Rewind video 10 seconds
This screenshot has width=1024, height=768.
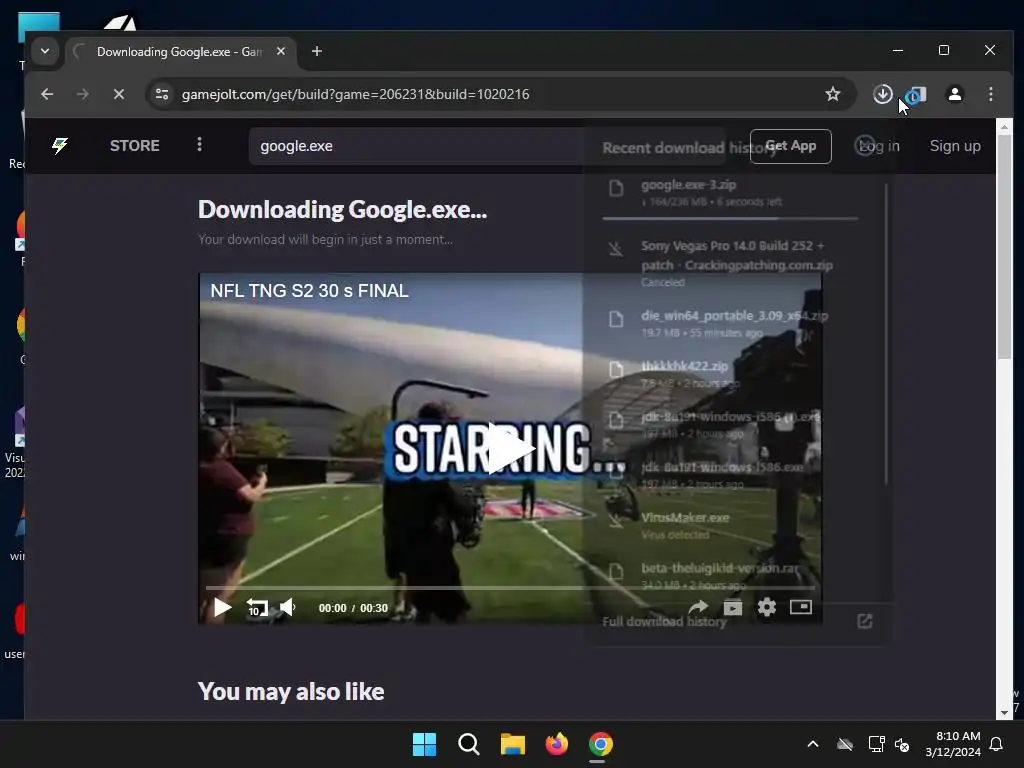(257, 608)
